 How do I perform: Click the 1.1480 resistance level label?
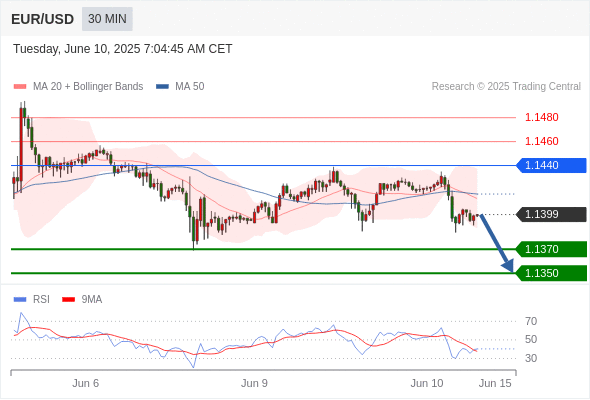point(541,117)
